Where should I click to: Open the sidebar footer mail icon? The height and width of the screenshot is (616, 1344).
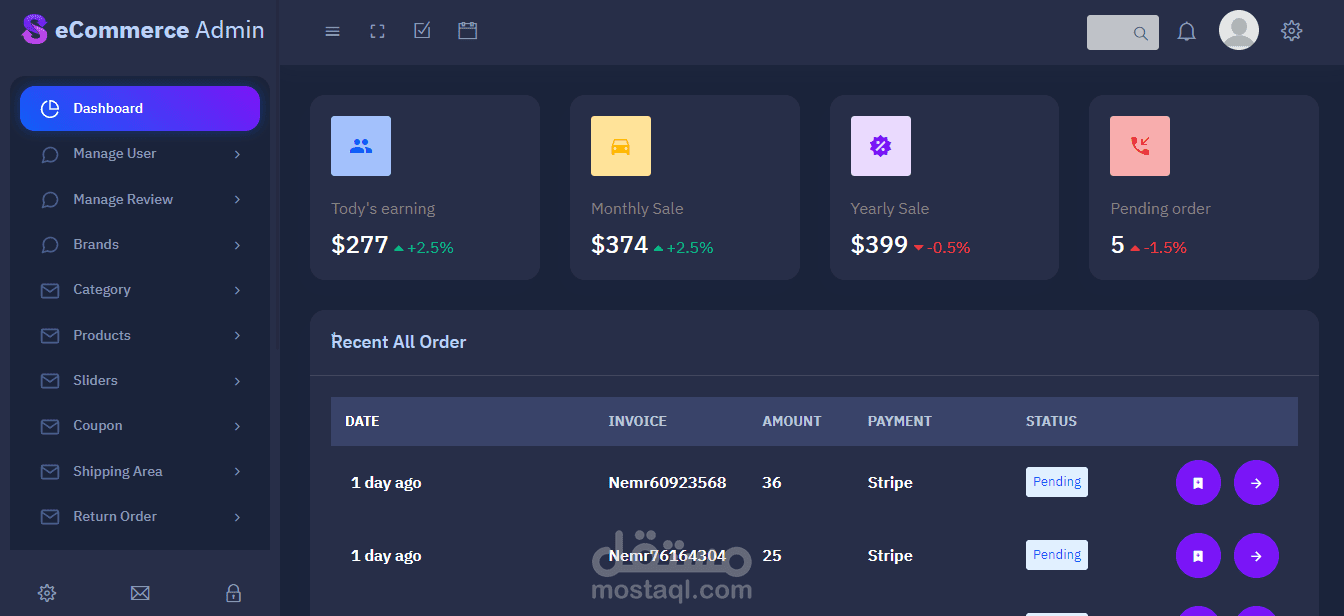[140, 593]
